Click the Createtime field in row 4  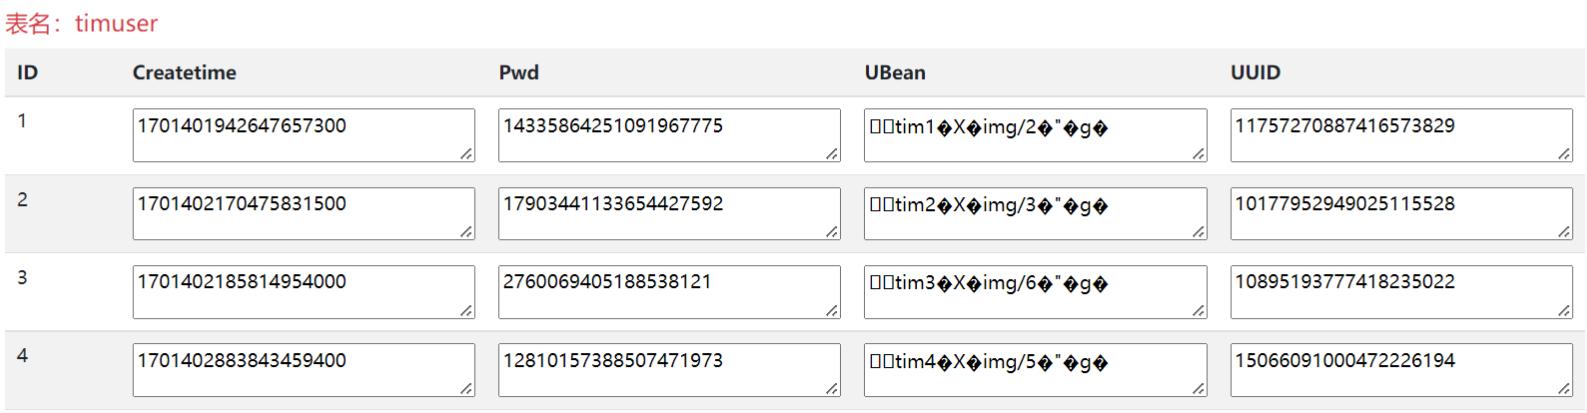[x=303, y=370]
